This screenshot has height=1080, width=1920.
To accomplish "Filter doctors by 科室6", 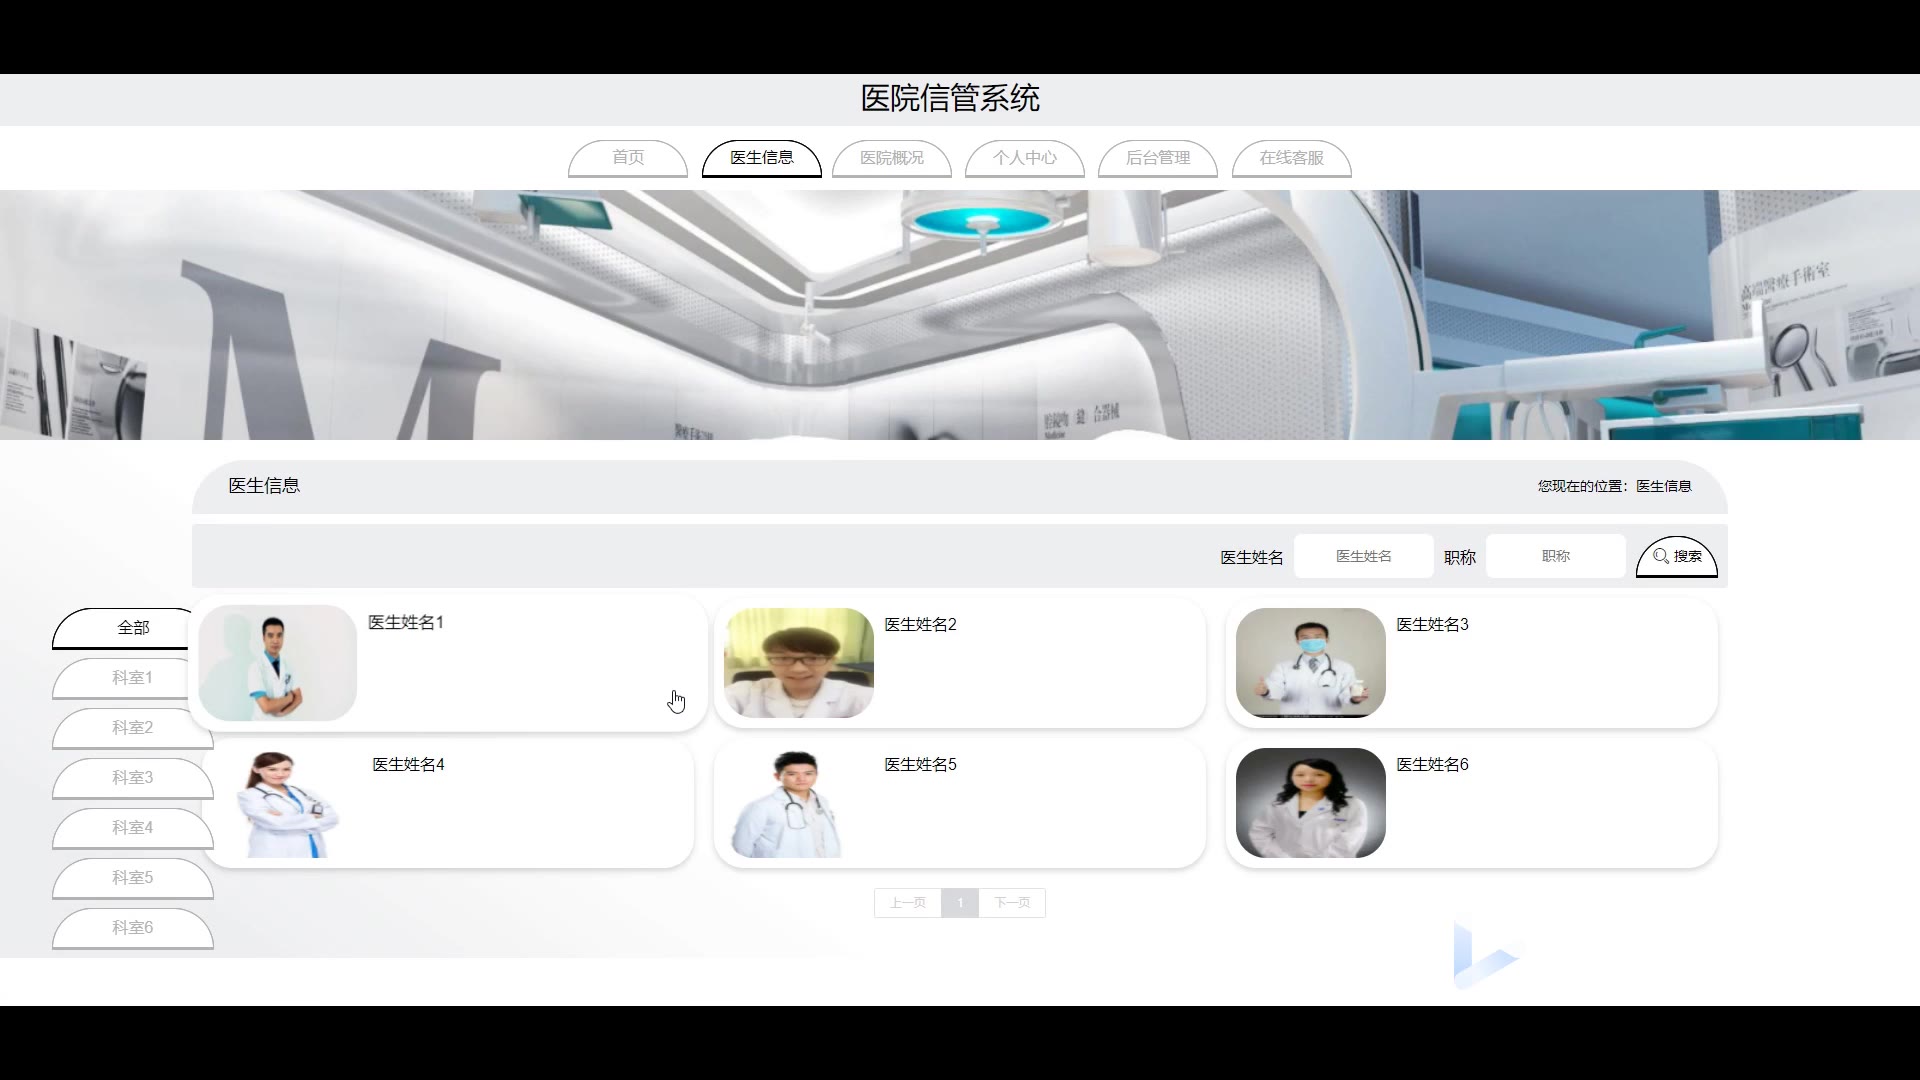I will pyautogui.click(x=132, y=928).
